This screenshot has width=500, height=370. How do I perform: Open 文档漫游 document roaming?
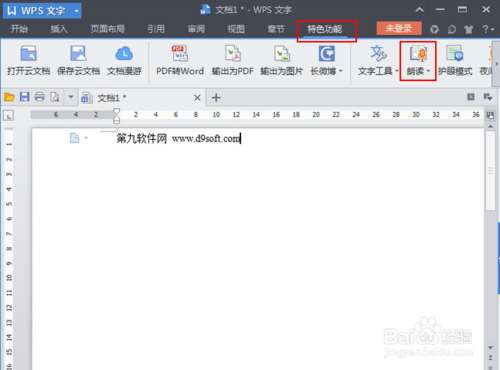click(x=124, y=54)
